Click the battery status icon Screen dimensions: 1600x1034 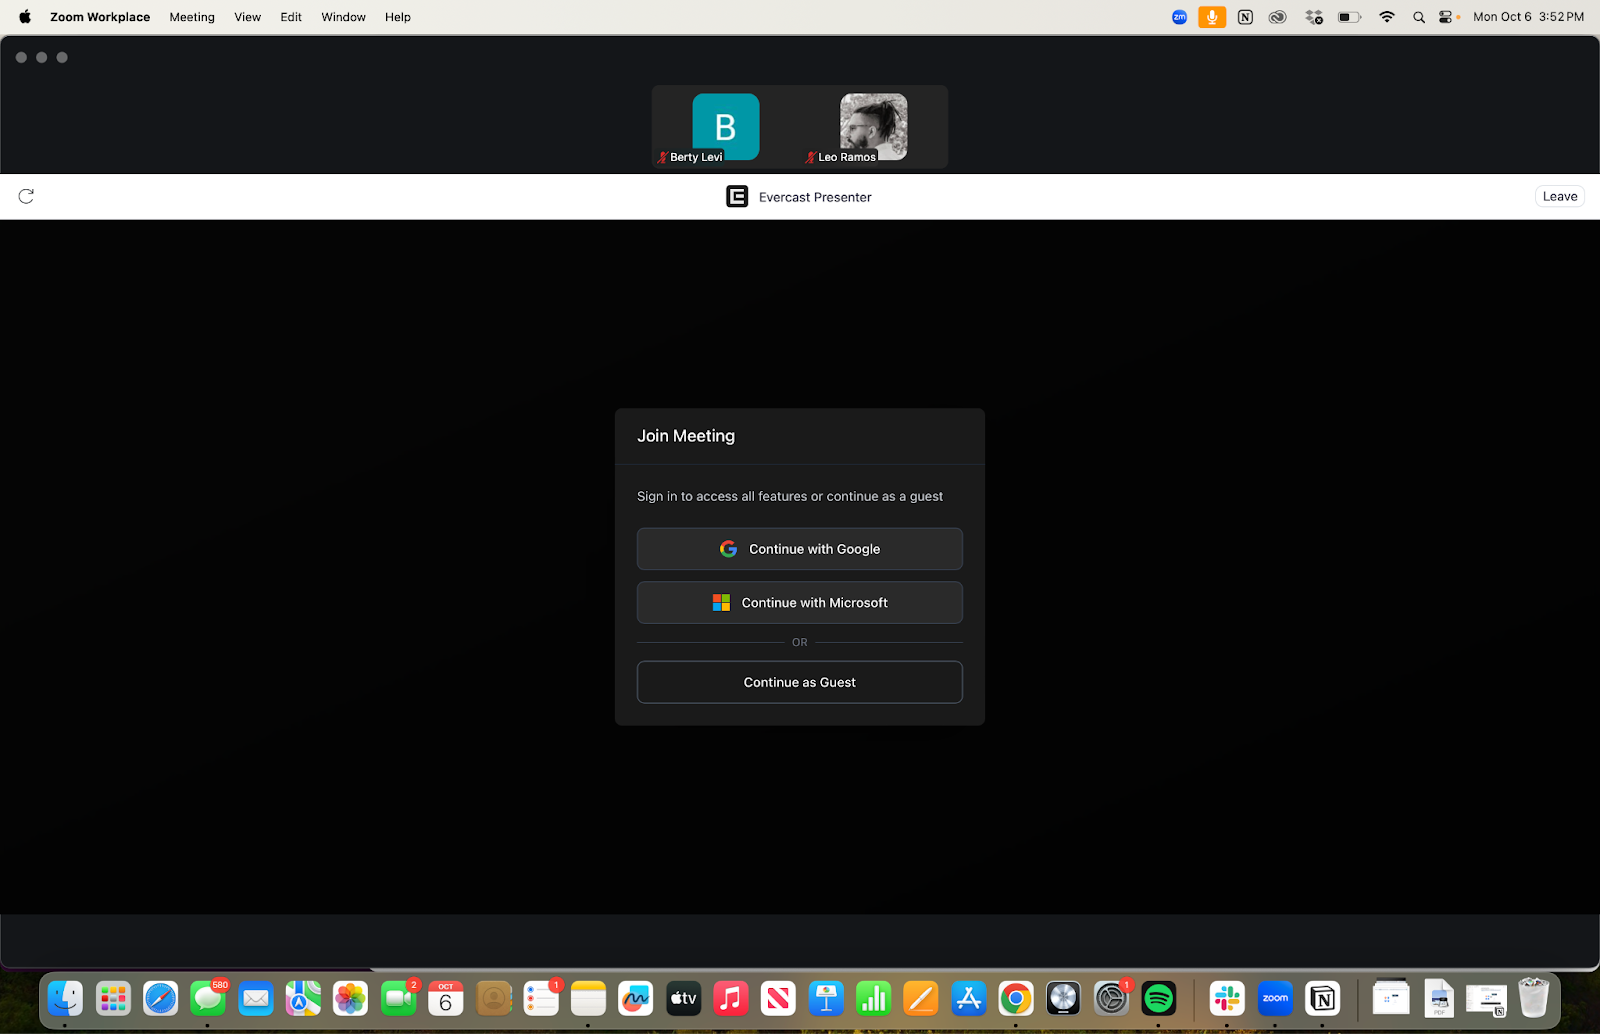point(1349,17)
